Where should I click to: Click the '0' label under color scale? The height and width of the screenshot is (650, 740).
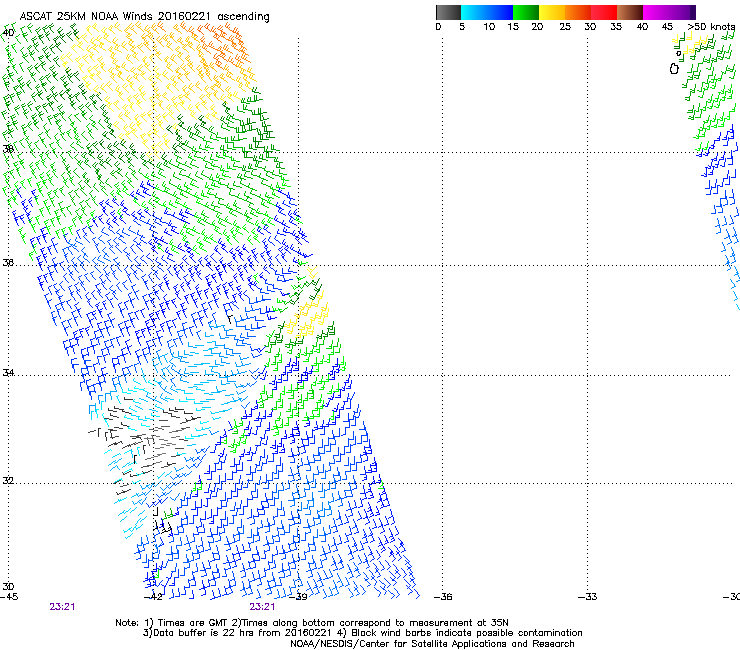438,26
